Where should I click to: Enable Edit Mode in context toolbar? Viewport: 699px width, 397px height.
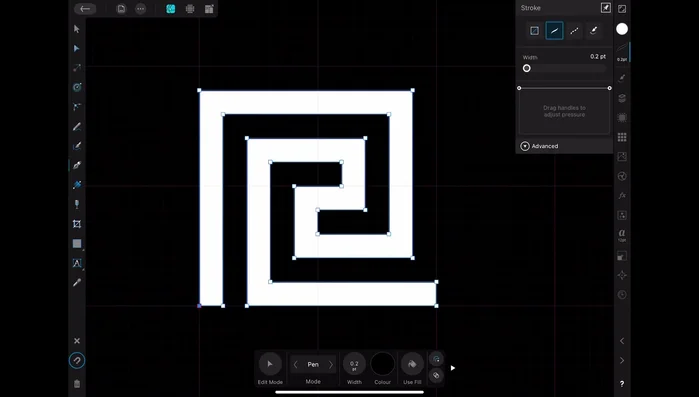click(270, 364)
